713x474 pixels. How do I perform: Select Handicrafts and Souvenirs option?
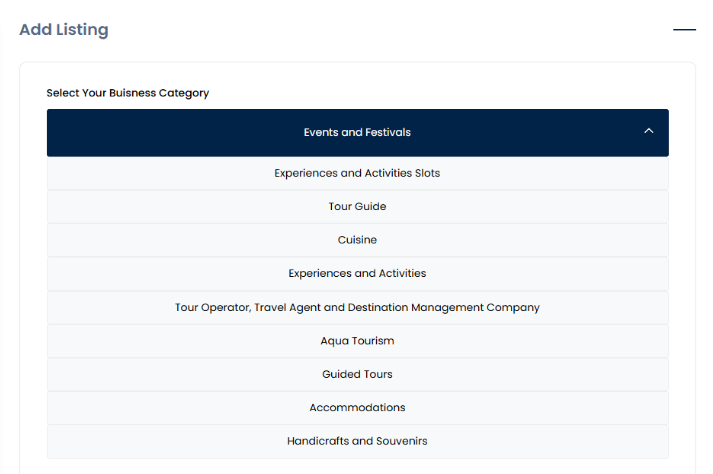click(x=357, y=441)
